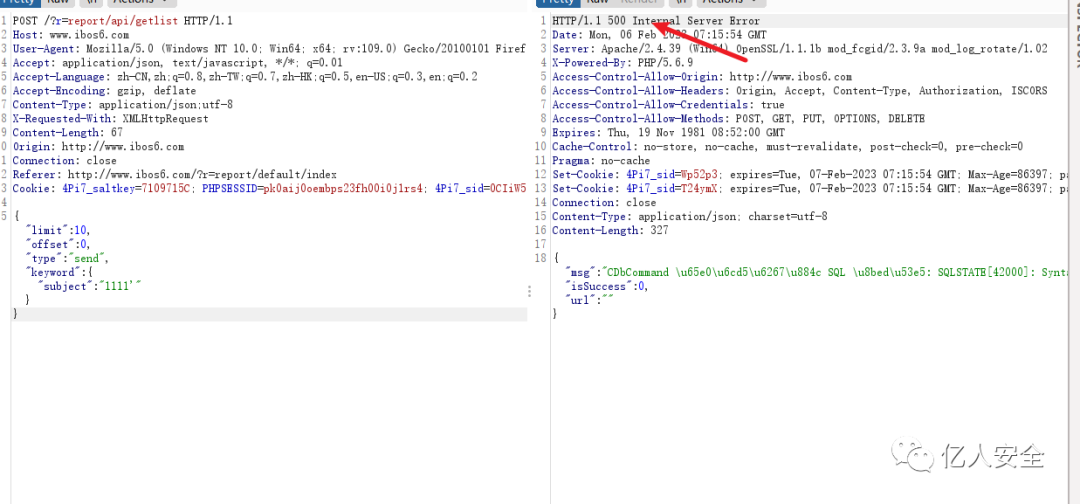Click the Access-Control-Allow-Methods response line
This screenshot has width=1080, height=504.
click(x=738, y=118)
